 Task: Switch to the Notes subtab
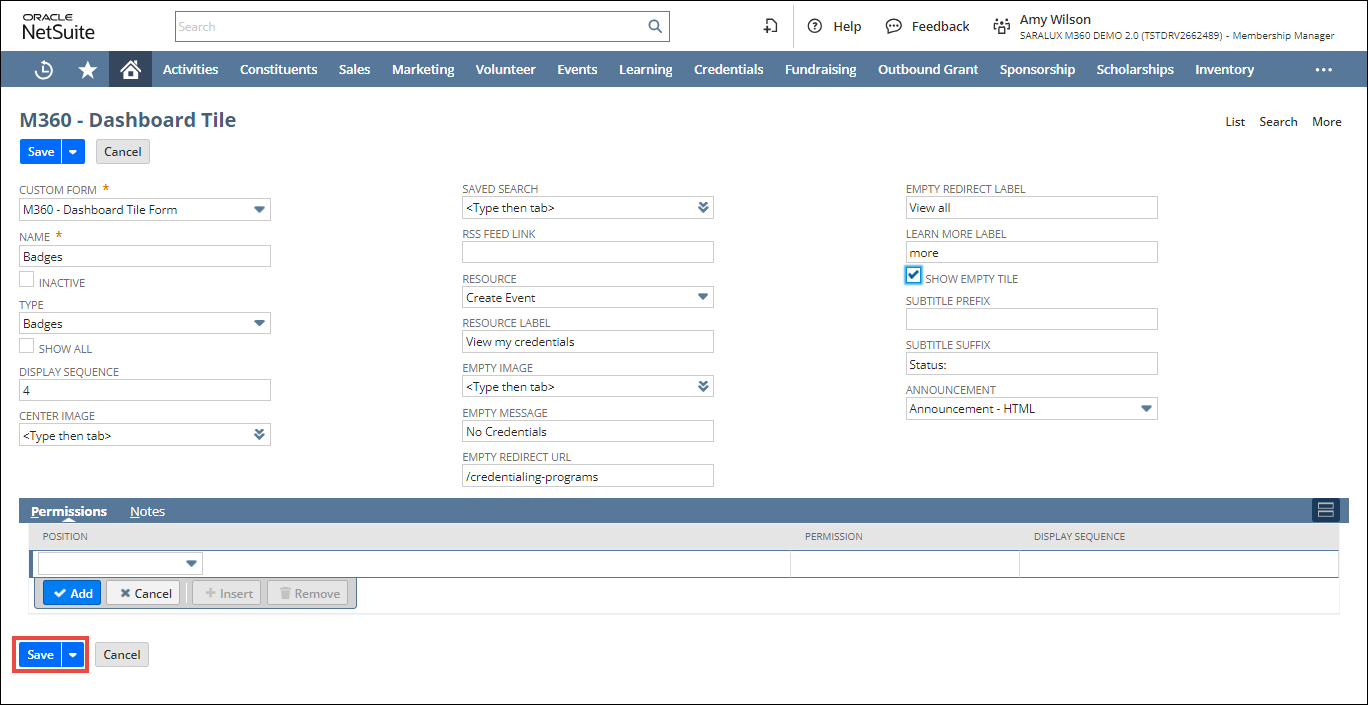coord(147,512)
